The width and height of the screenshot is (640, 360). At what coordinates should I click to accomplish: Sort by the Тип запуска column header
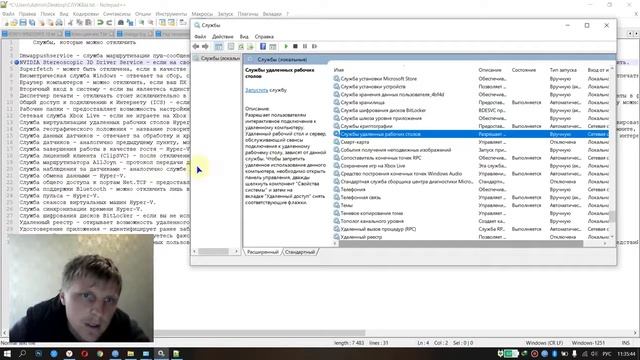tap(563, 70)
